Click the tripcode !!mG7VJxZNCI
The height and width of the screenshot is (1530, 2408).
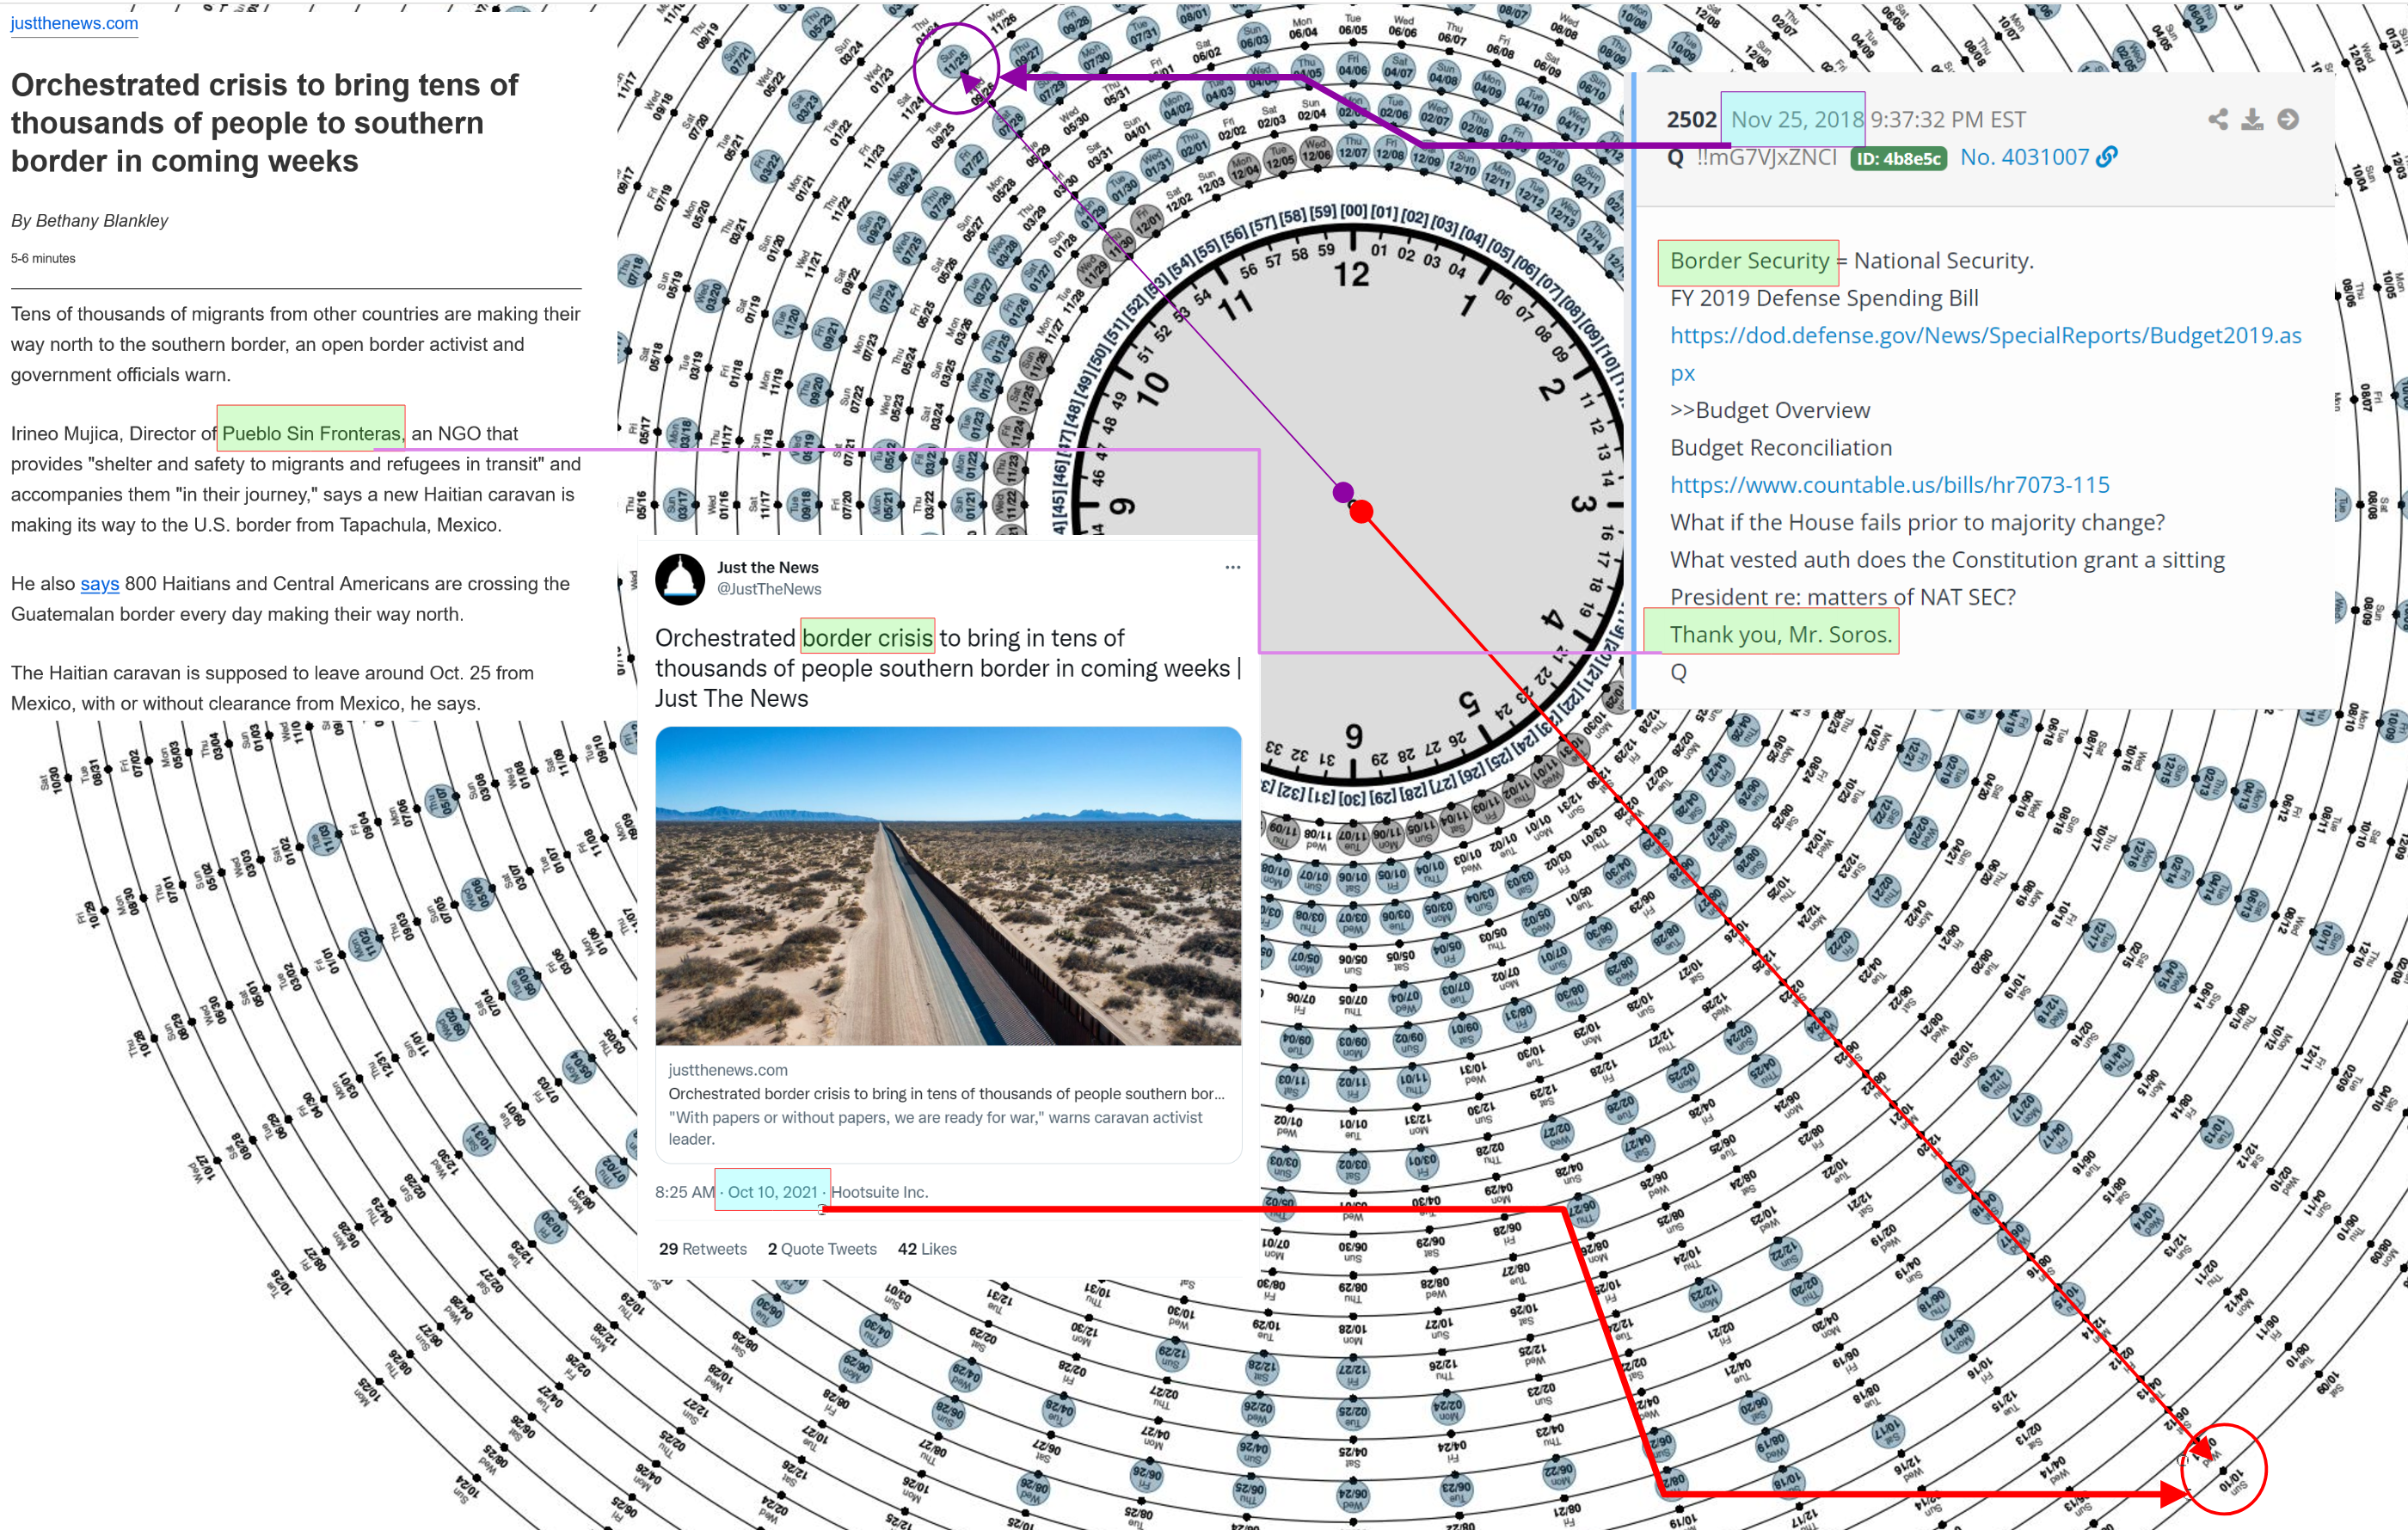pos(1766,157)
